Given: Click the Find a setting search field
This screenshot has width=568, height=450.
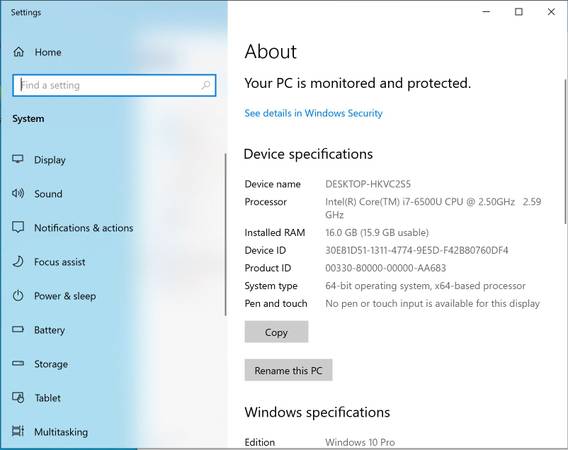Looking at the screenshot, I should [x=114, y=85].
